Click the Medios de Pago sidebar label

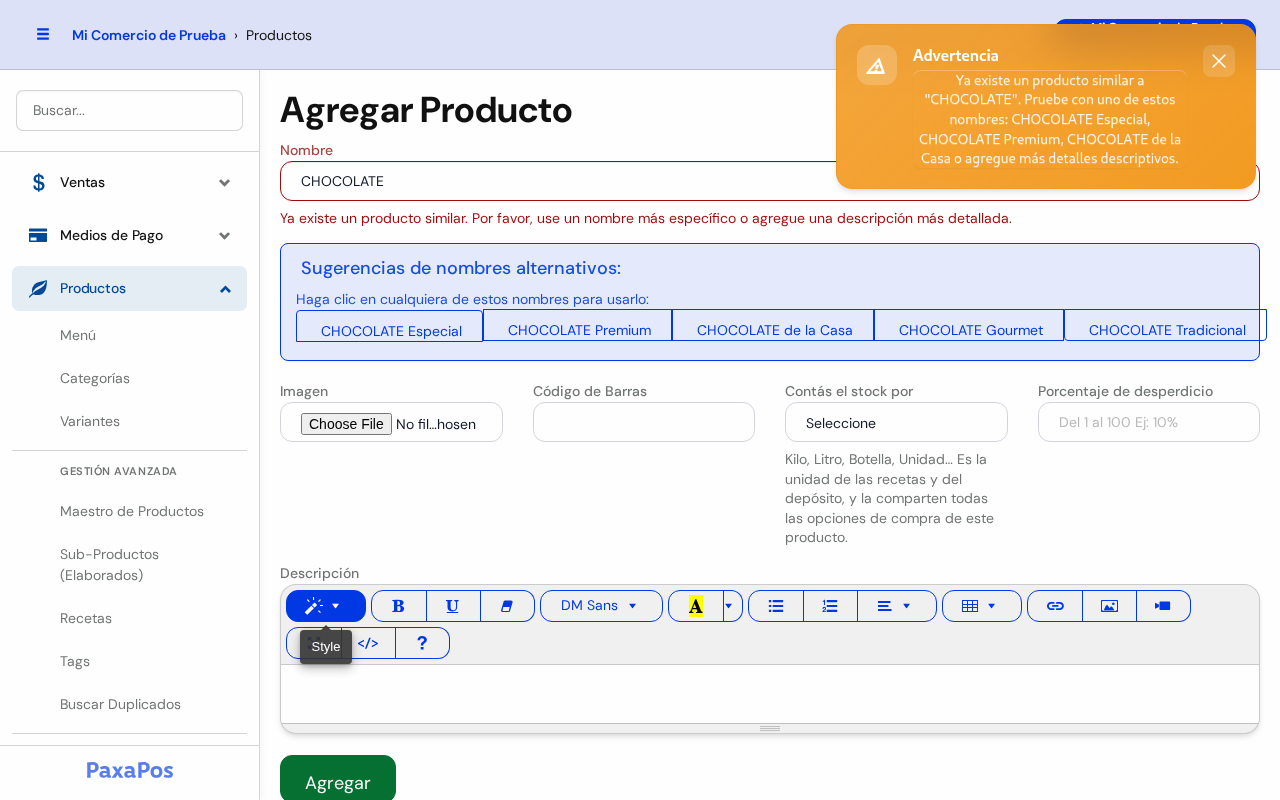[x=111, y=235]
